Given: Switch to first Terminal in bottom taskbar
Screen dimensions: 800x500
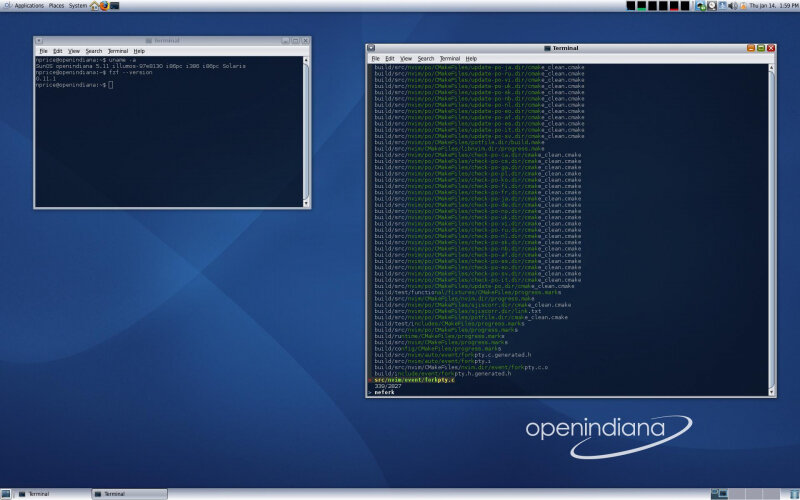Looking at the screenshot, I should coord(52,494).
